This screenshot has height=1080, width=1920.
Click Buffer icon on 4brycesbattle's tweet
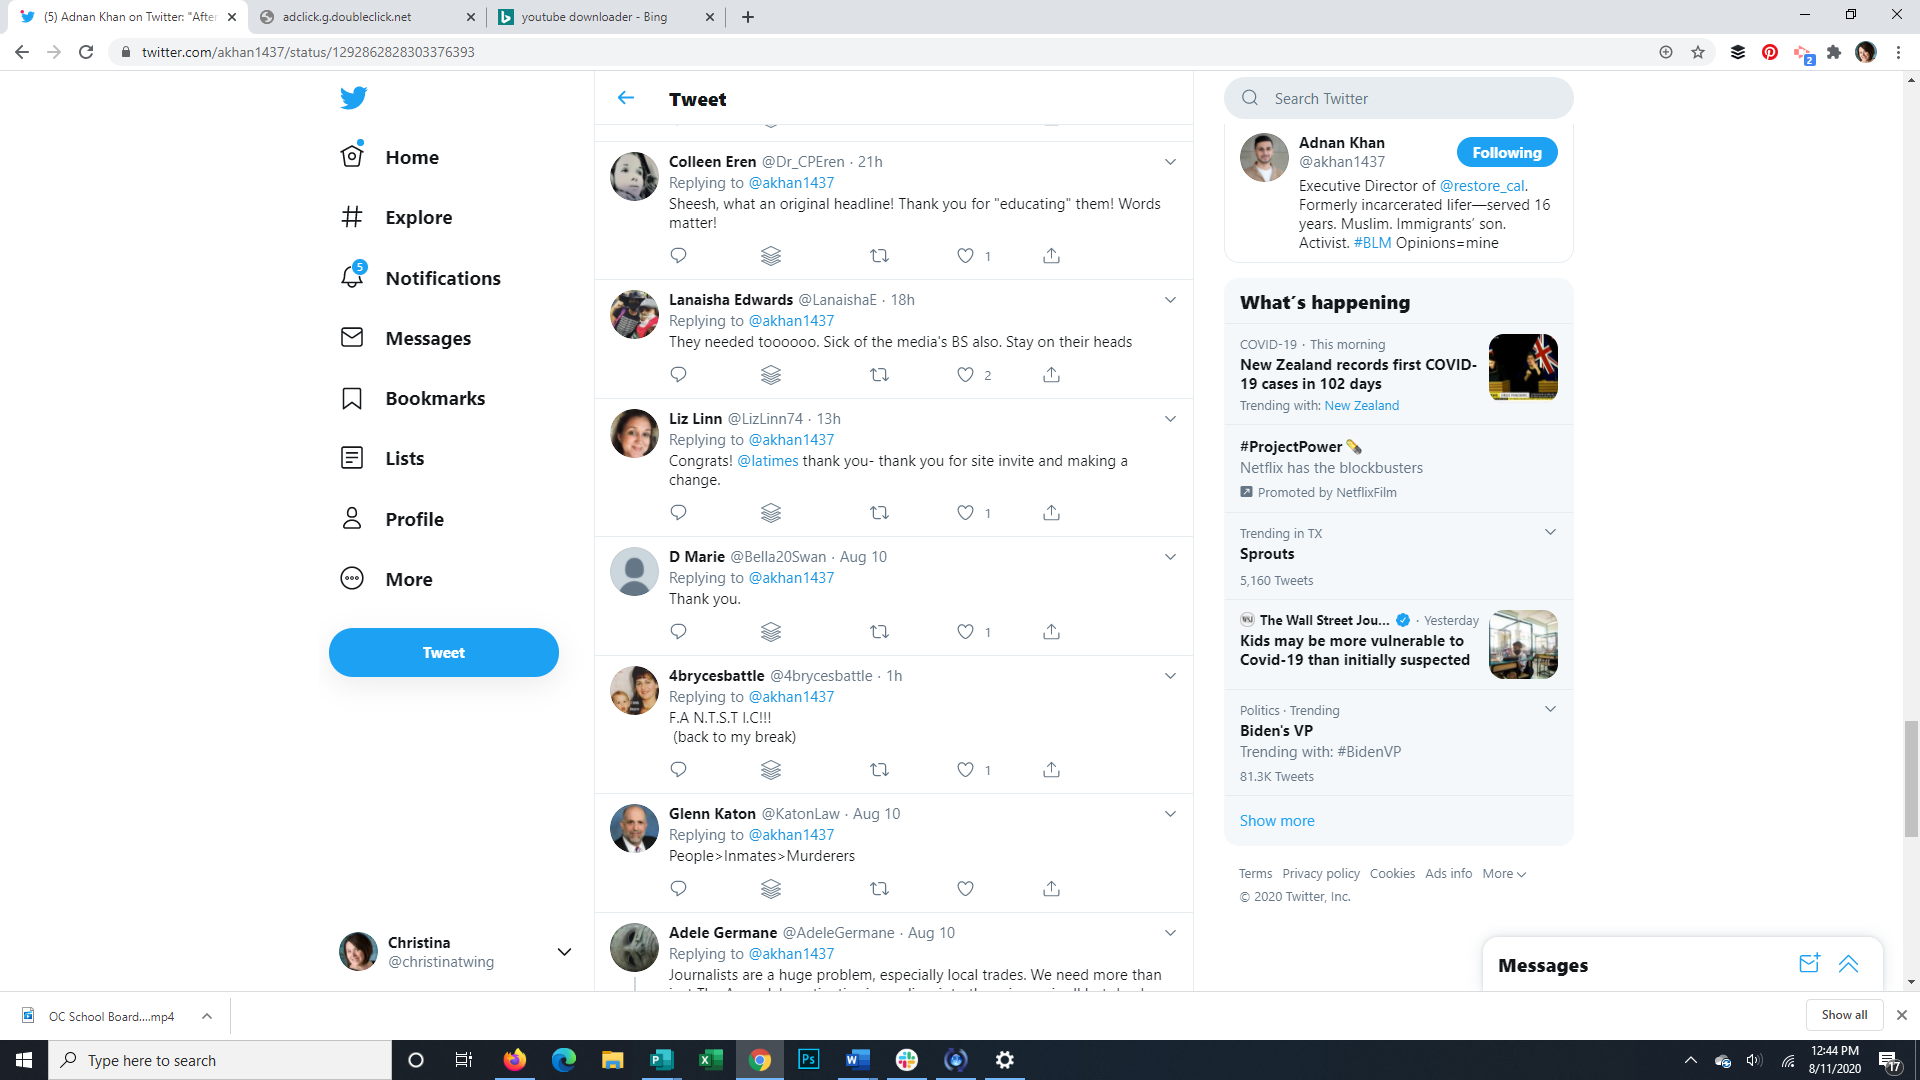click(x=770, y=770)
